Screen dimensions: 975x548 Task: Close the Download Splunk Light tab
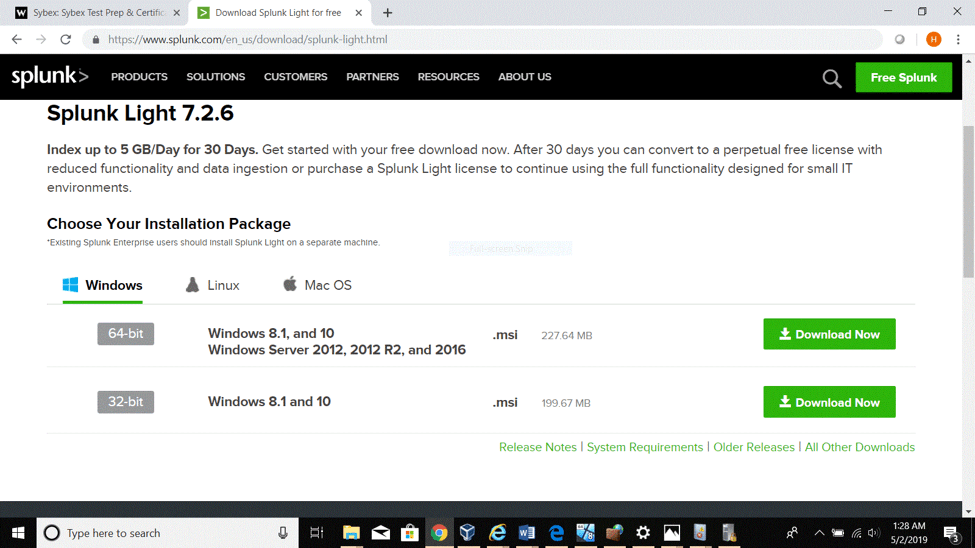pos(359,12)
